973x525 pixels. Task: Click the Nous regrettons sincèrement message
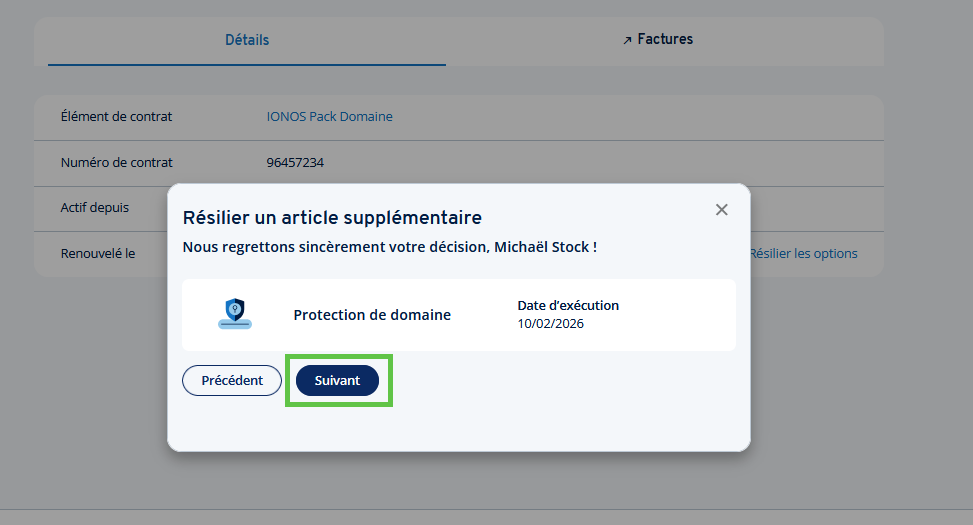pos(389,246)
